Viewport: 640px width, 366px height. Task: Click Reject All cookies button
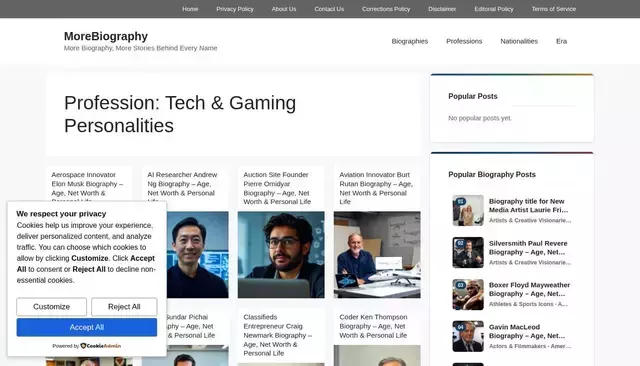[x=124, y=306]
